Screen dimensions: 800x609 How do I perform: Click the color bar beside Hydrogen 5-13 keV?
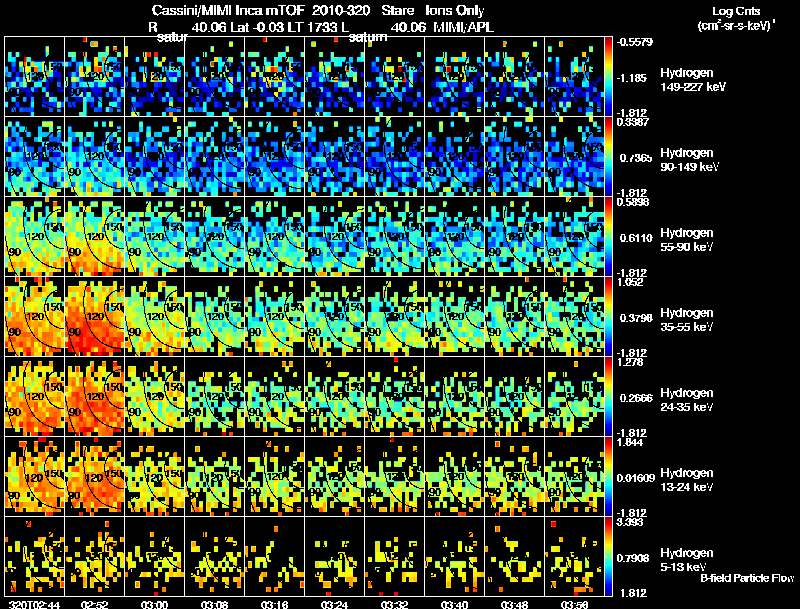[608, 557]
